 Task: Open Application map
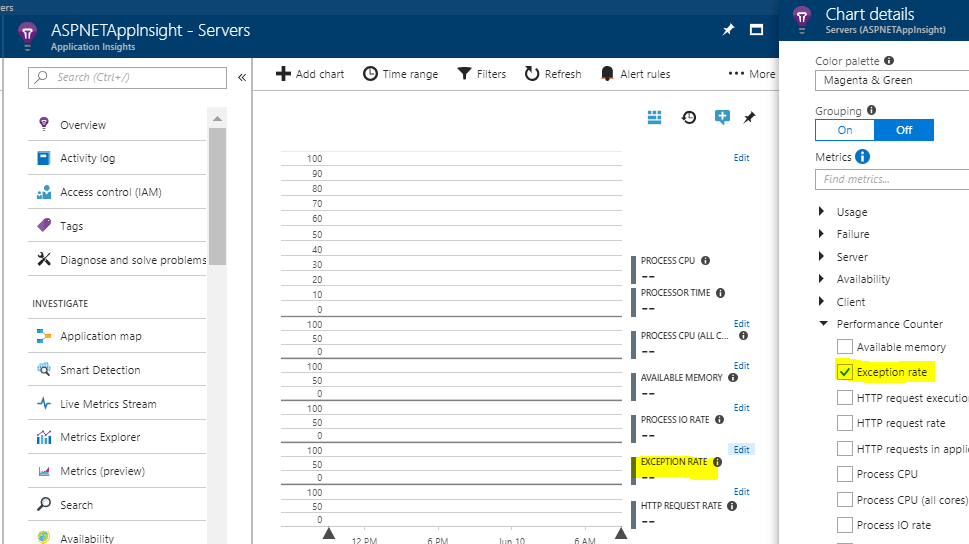(x=117, y=336)
